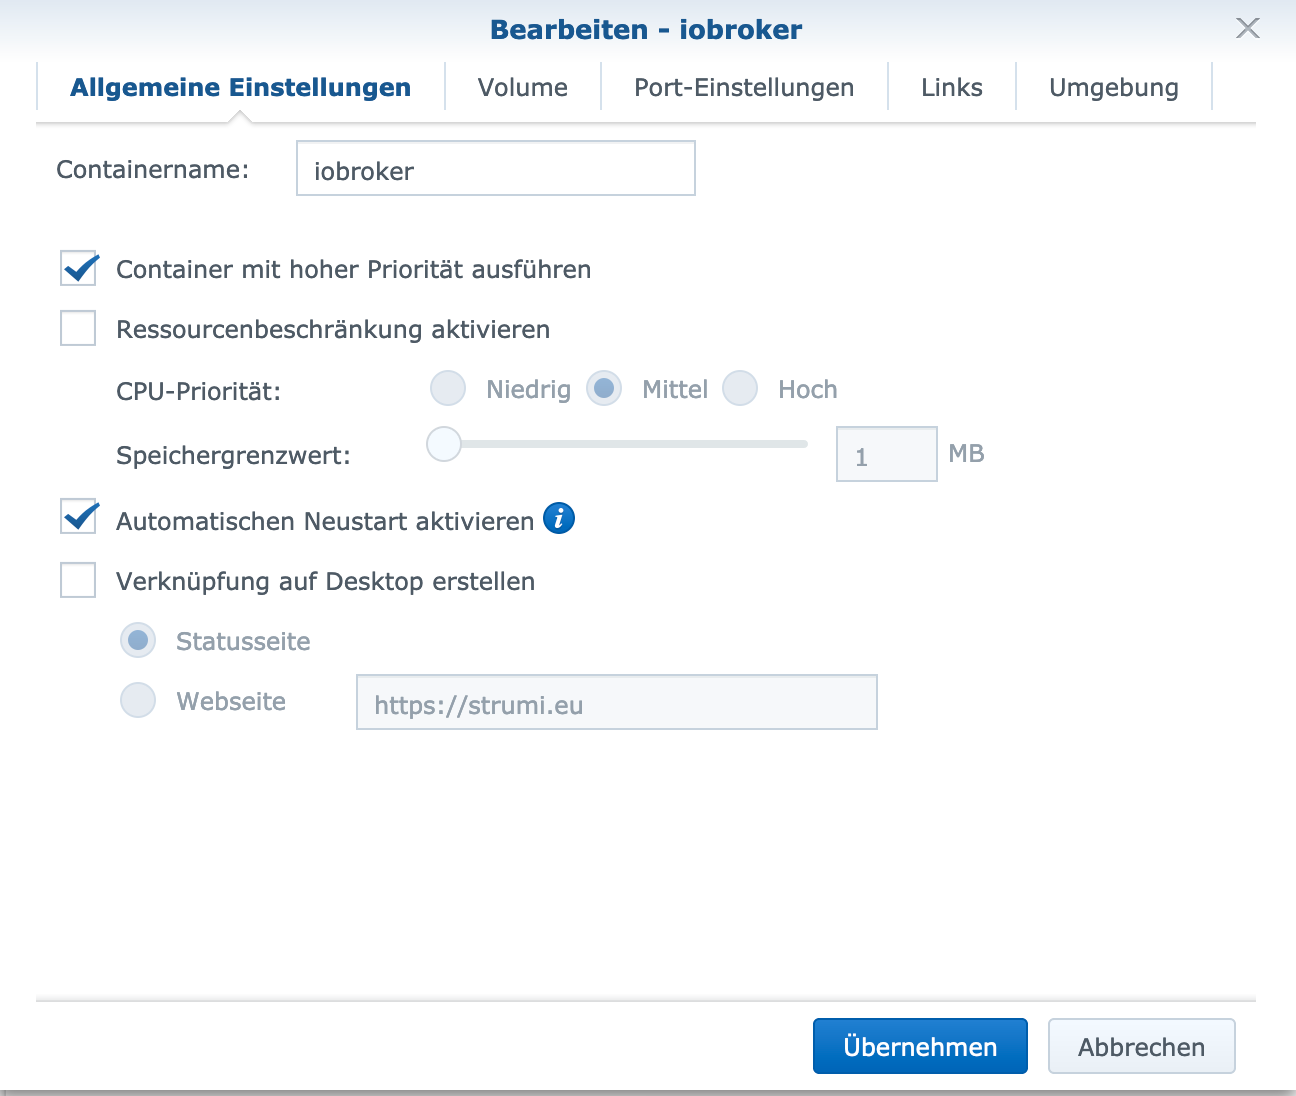
Task: Open the Port-Einstellungen tab
Action: 744,88
